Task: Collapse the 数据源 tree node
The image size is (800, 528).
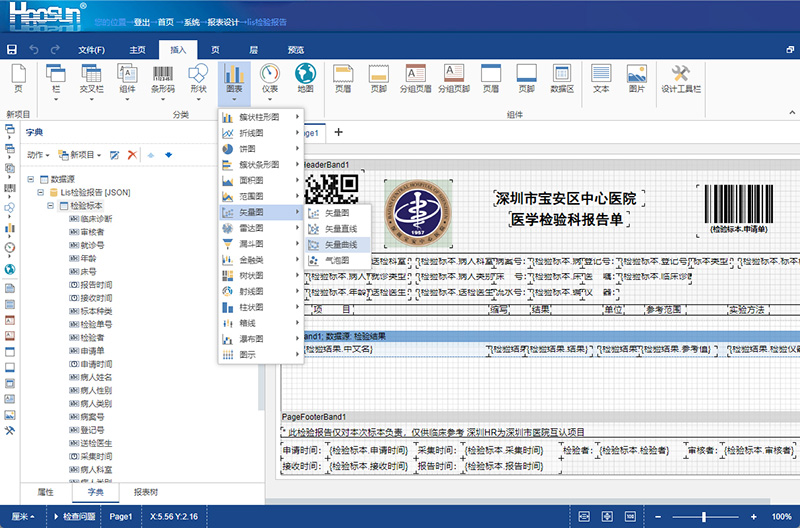Action: [x=31, y=179]
